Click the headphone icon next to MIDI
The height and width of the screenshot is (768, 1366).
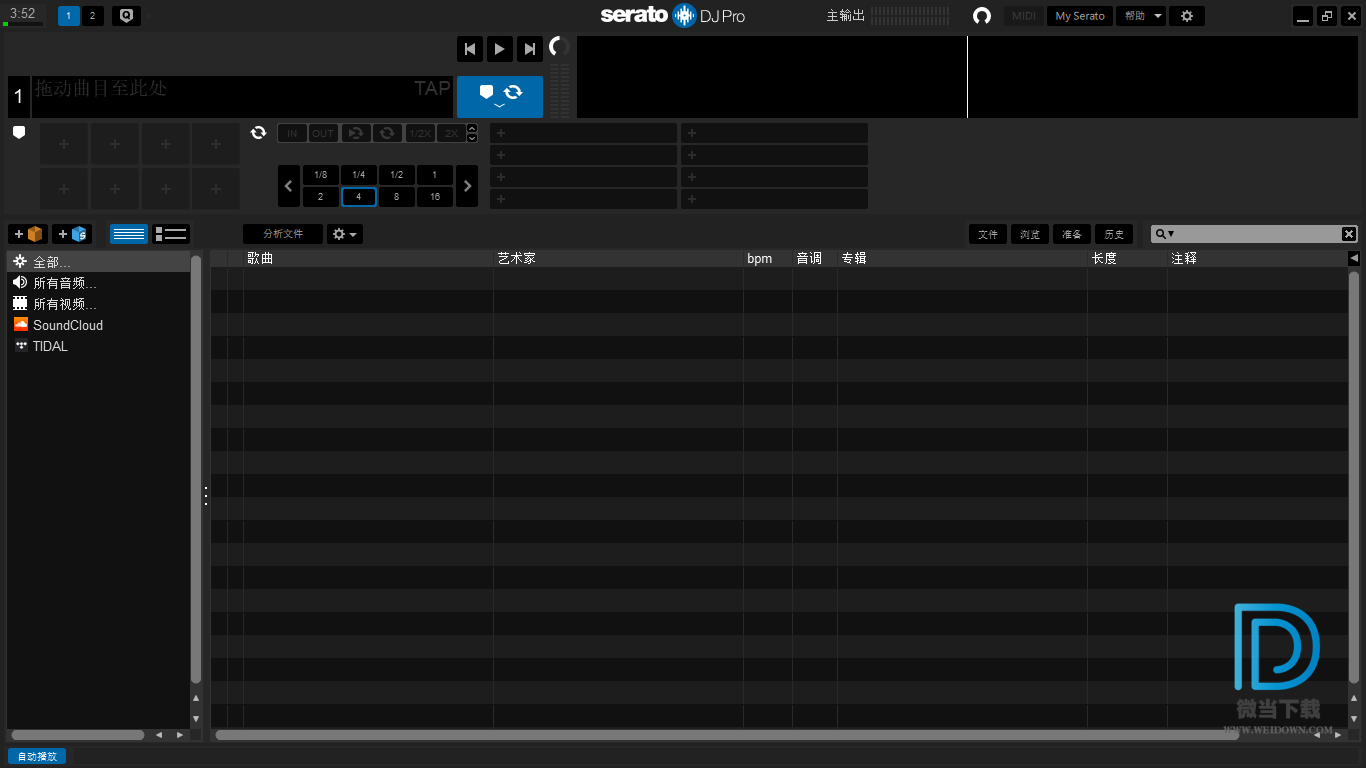click(x=982, y=16)
